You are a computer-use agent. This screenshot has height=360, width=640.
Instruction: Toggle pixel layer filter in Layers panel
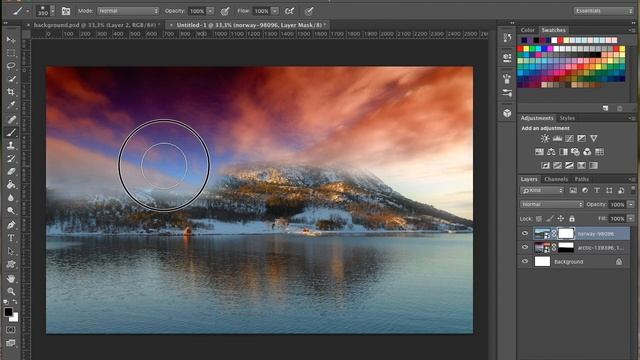coord(573,190)
